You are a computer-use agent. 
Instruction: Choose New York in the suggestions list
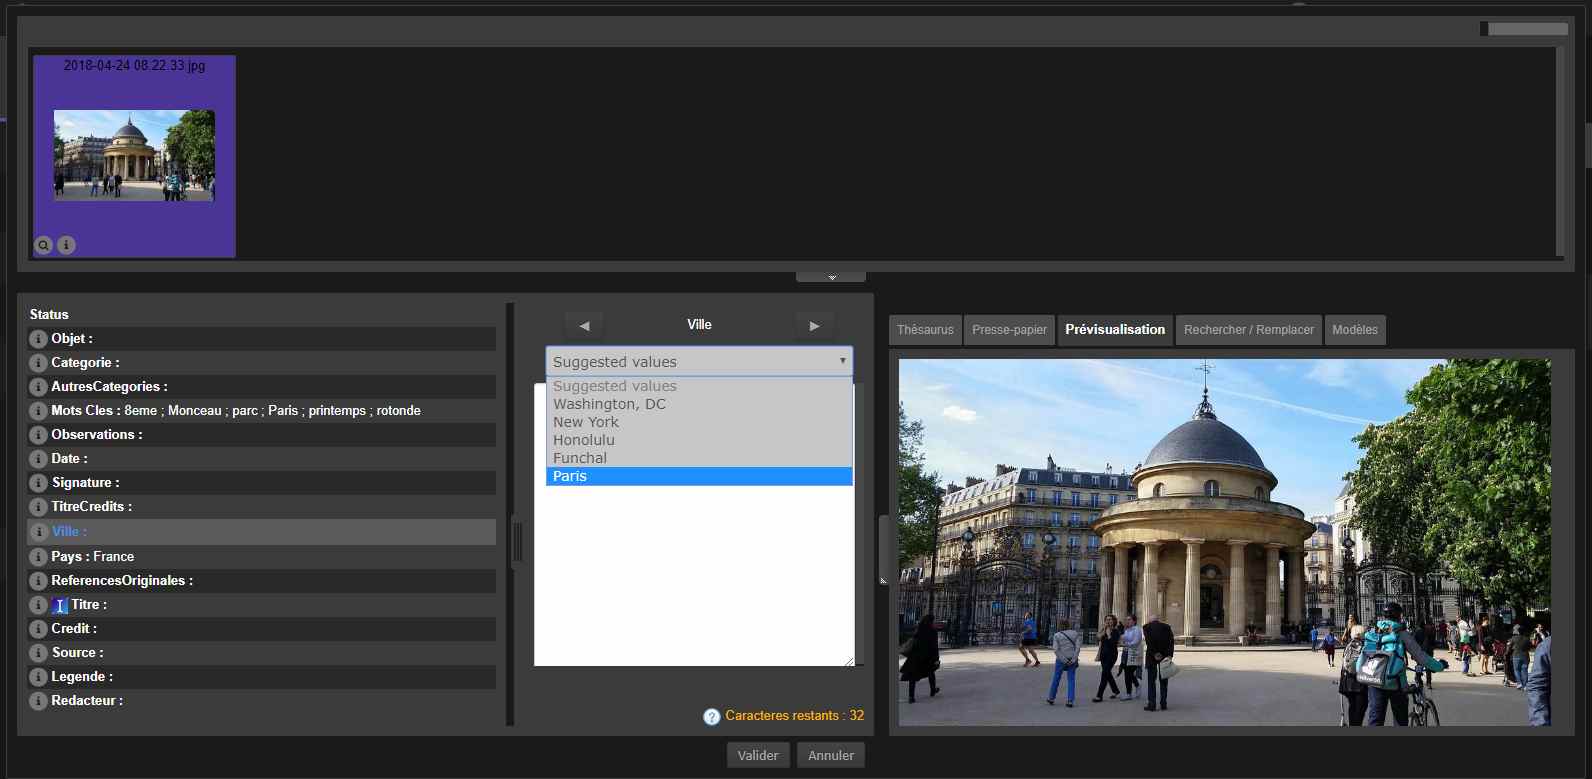click(699, 422)
